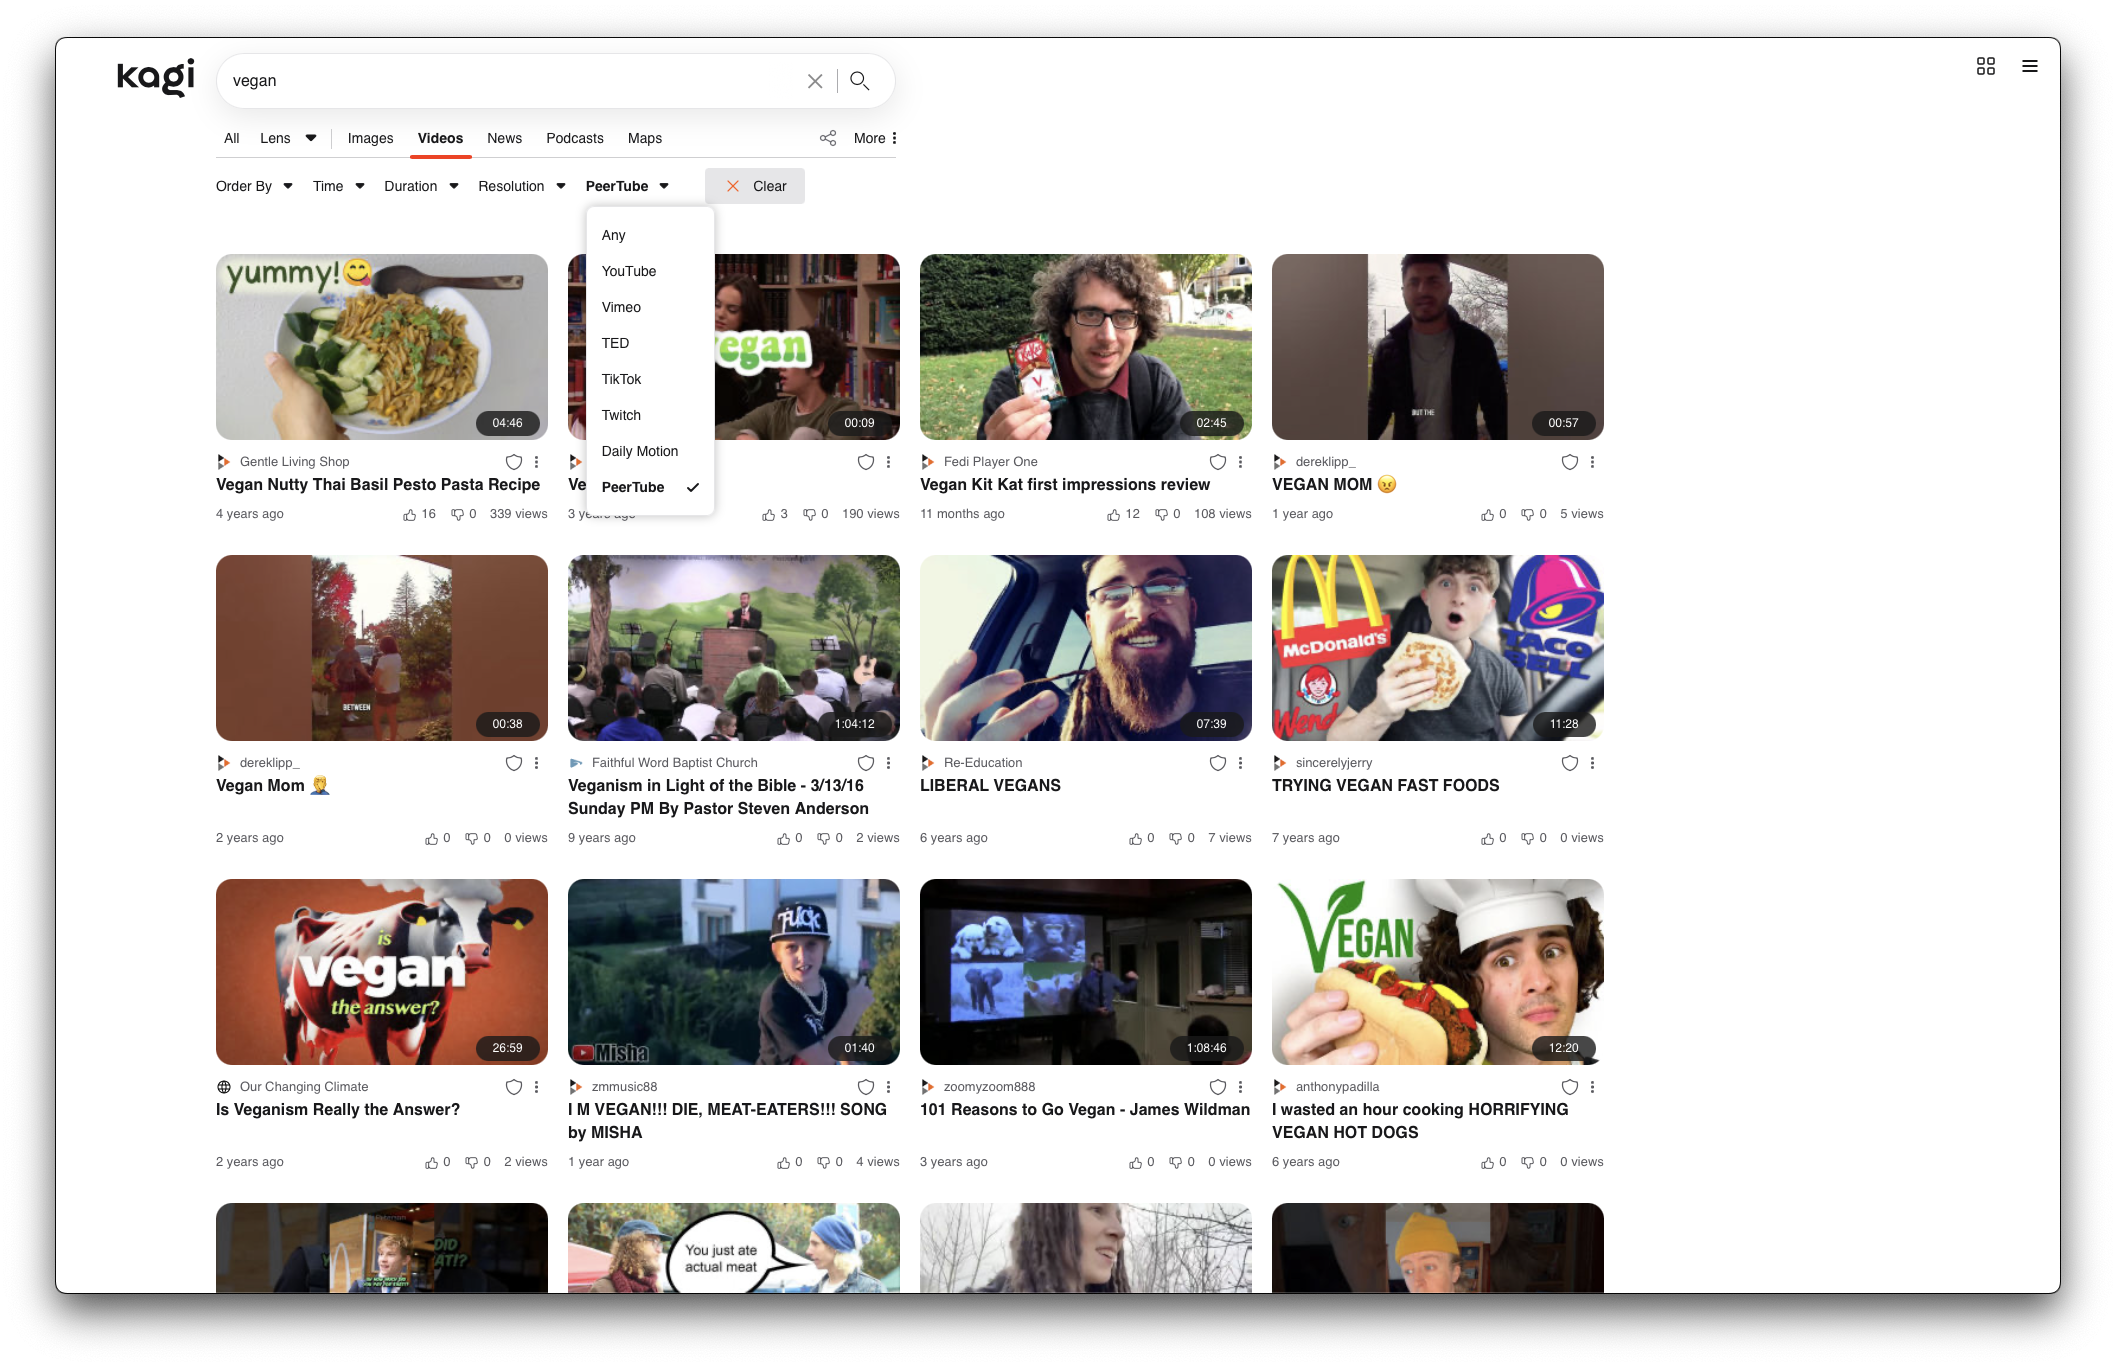Viewport: 2116px width, 1367px height.
Task: Click the Clear filters button
Action: click(755, 186)
